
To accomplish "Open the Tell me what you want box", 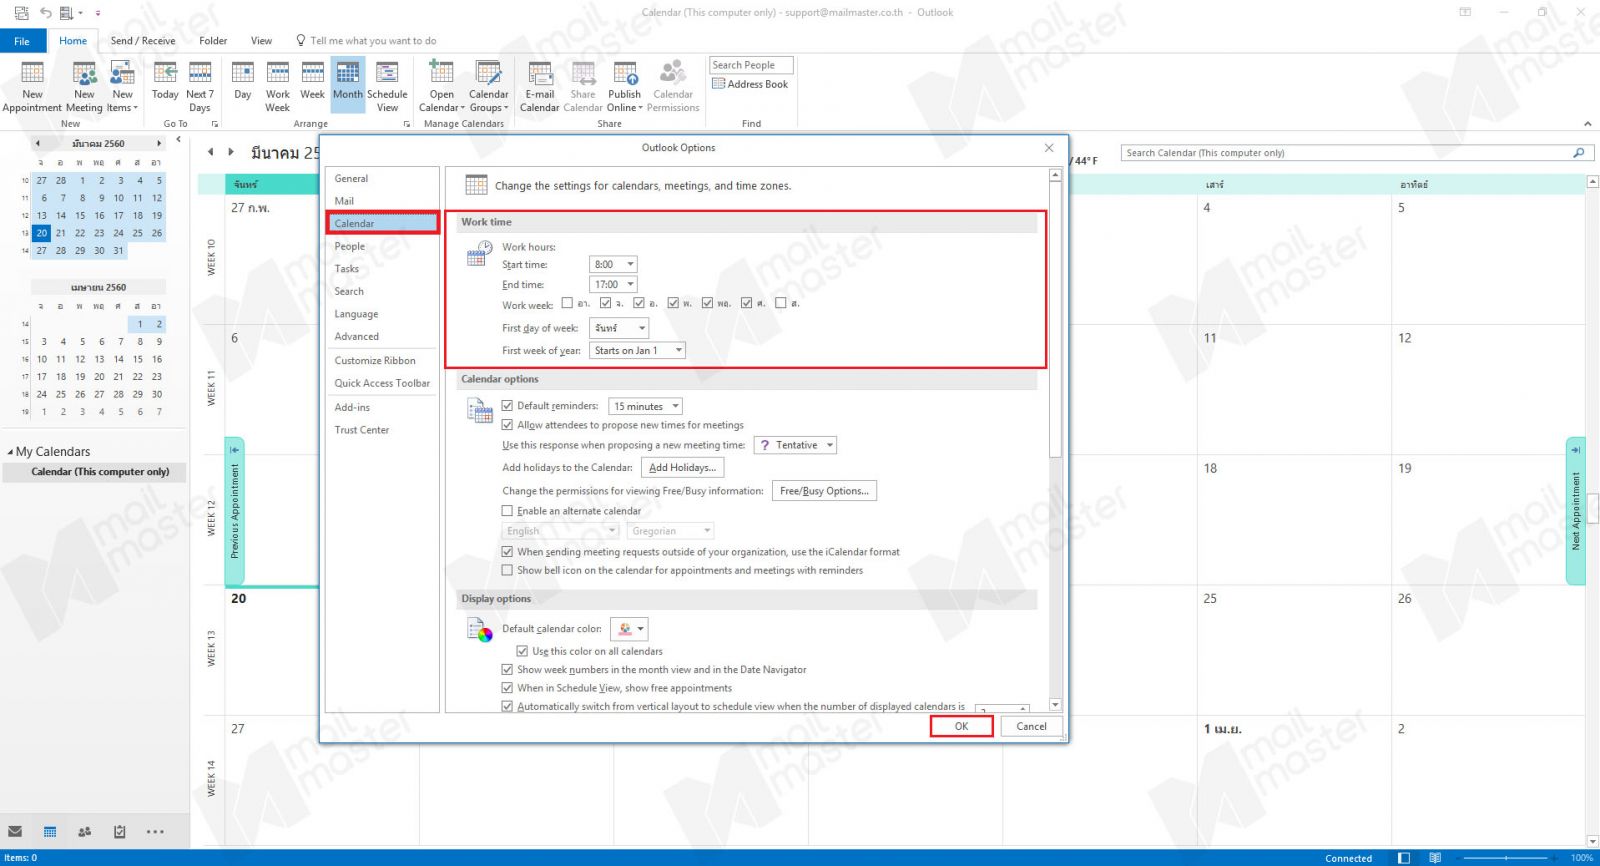I will [367, 41].
